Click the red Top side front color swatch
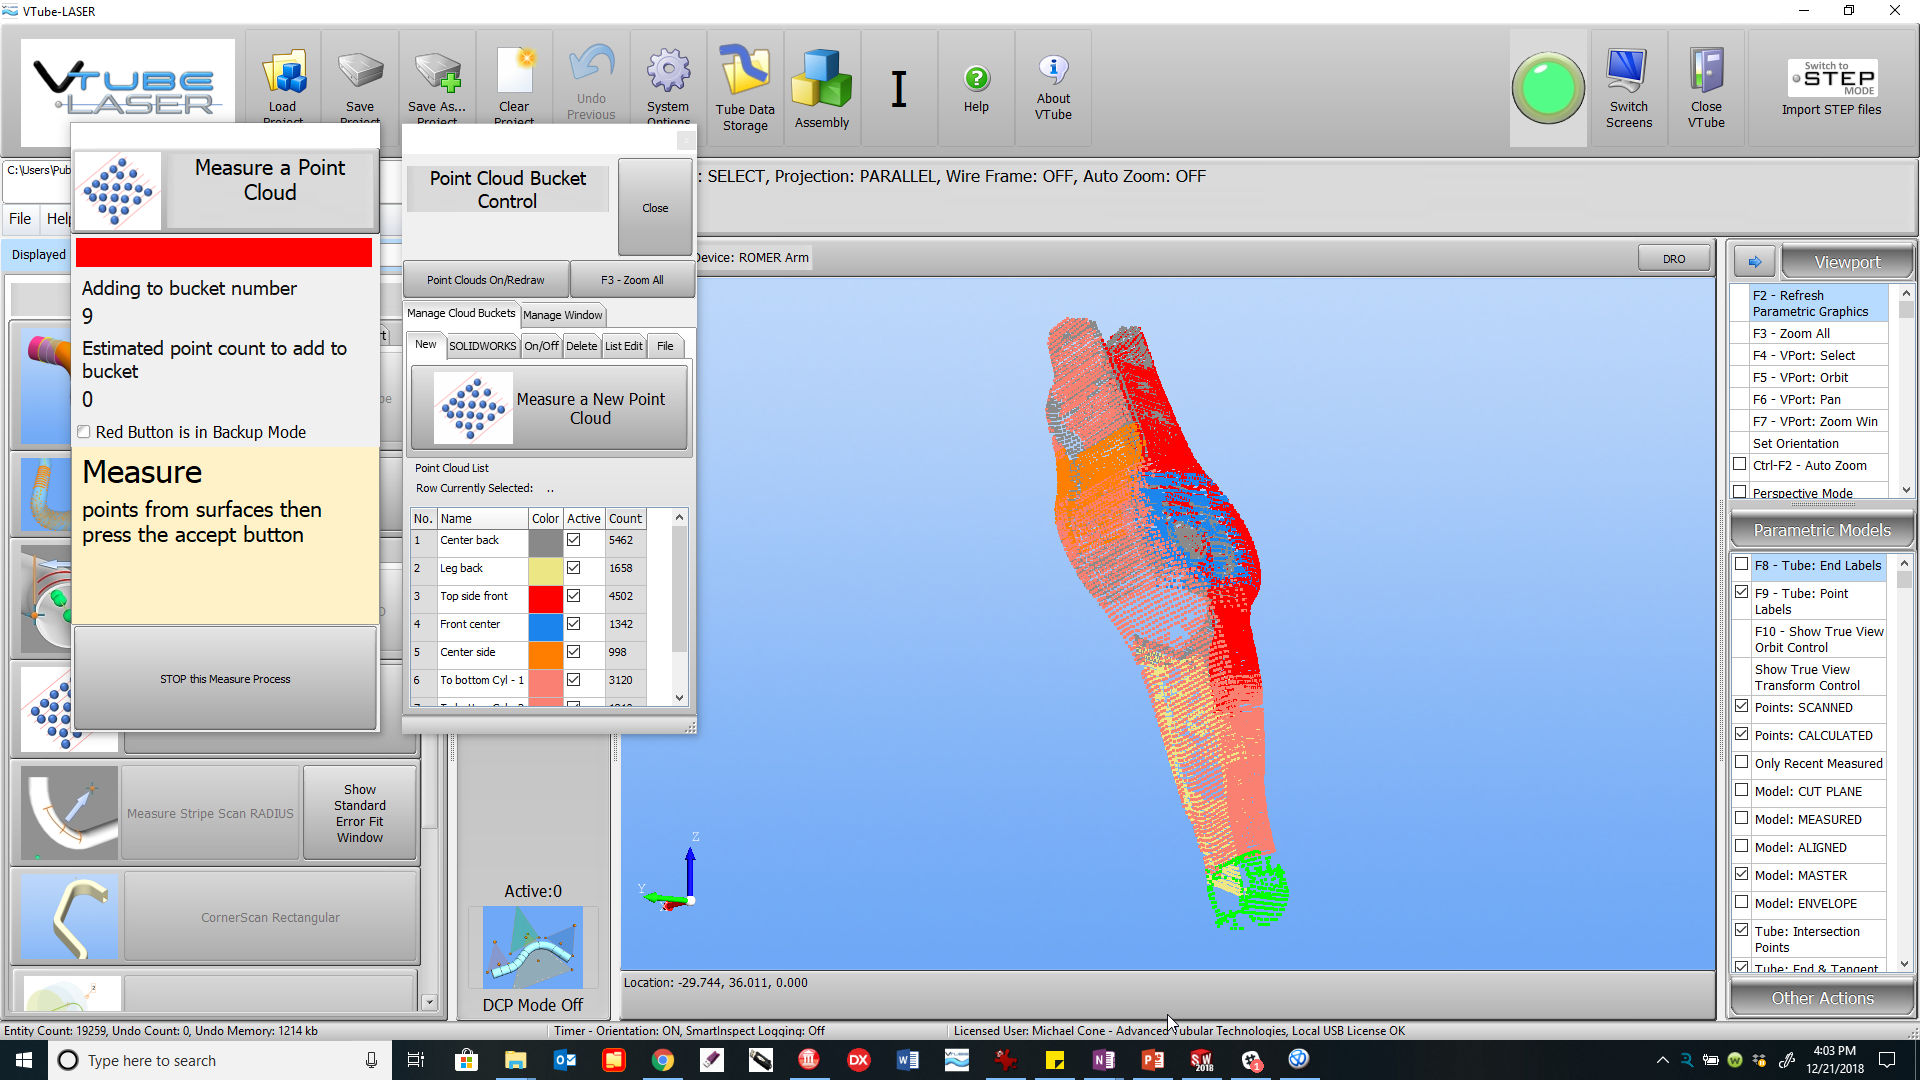Image resolution: width=1920 pixels, height=1080 pixels. (x=545, y=596)
